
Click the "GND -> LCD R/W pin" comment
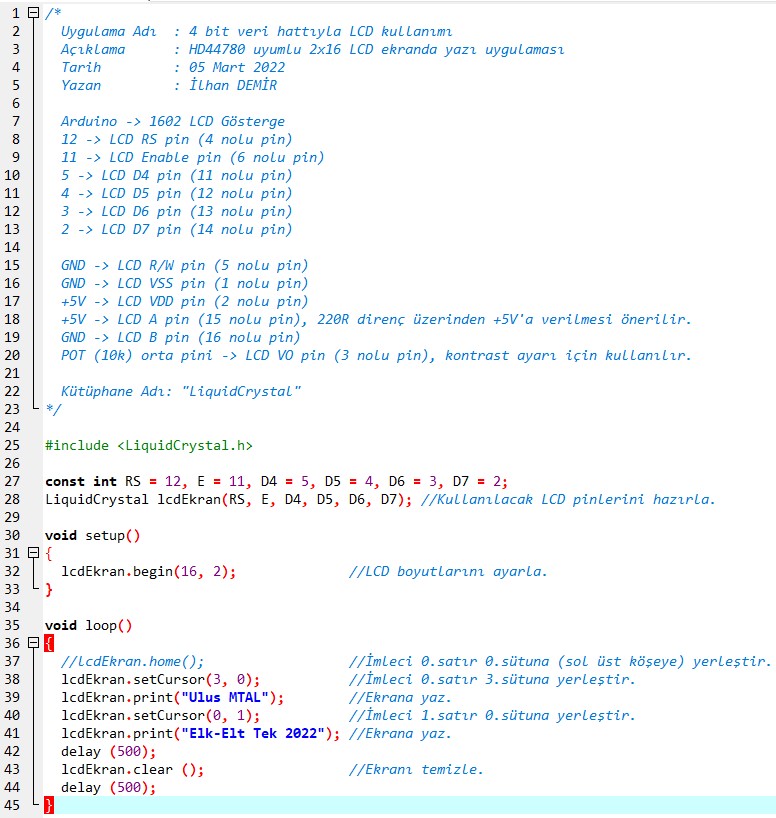point(133,265)
